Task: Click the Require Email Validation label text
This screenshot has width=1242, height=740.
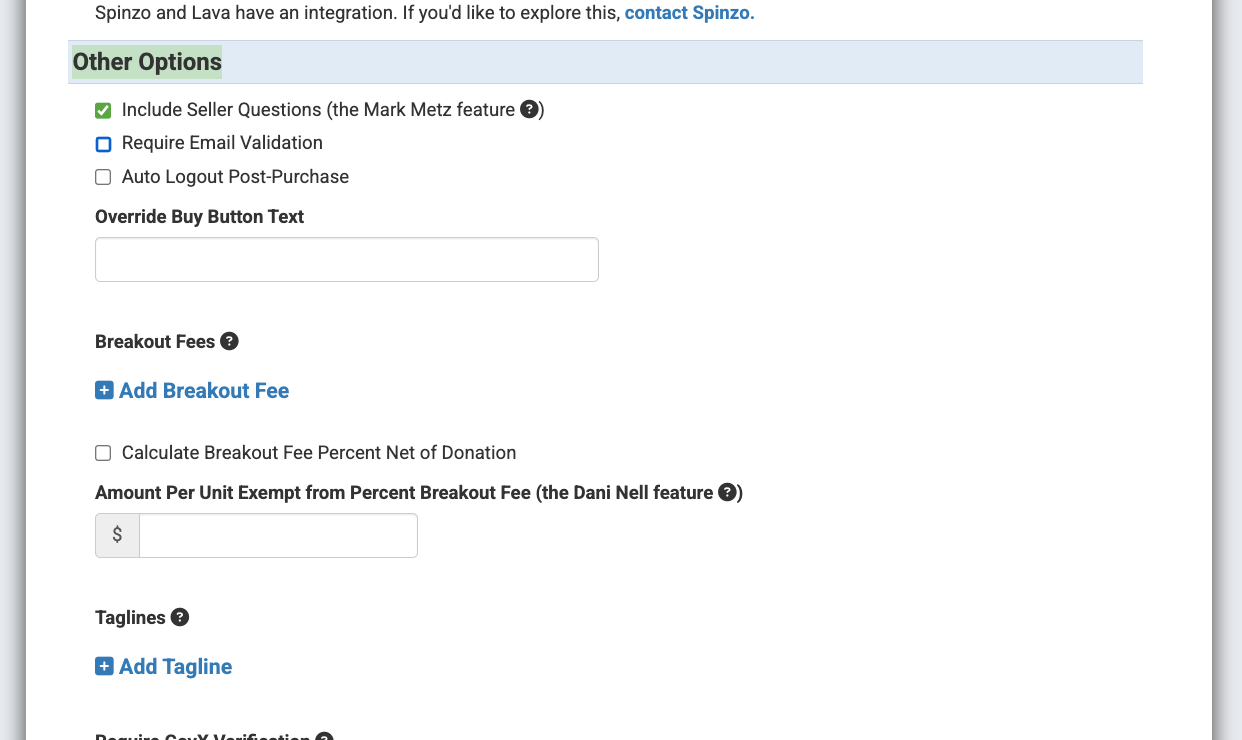Action: [222, 143]
